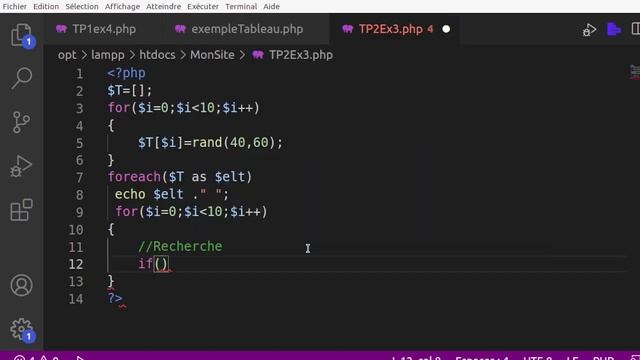
Task: Change the Espaces indentation setting
Action: click(x=482, y=358)
